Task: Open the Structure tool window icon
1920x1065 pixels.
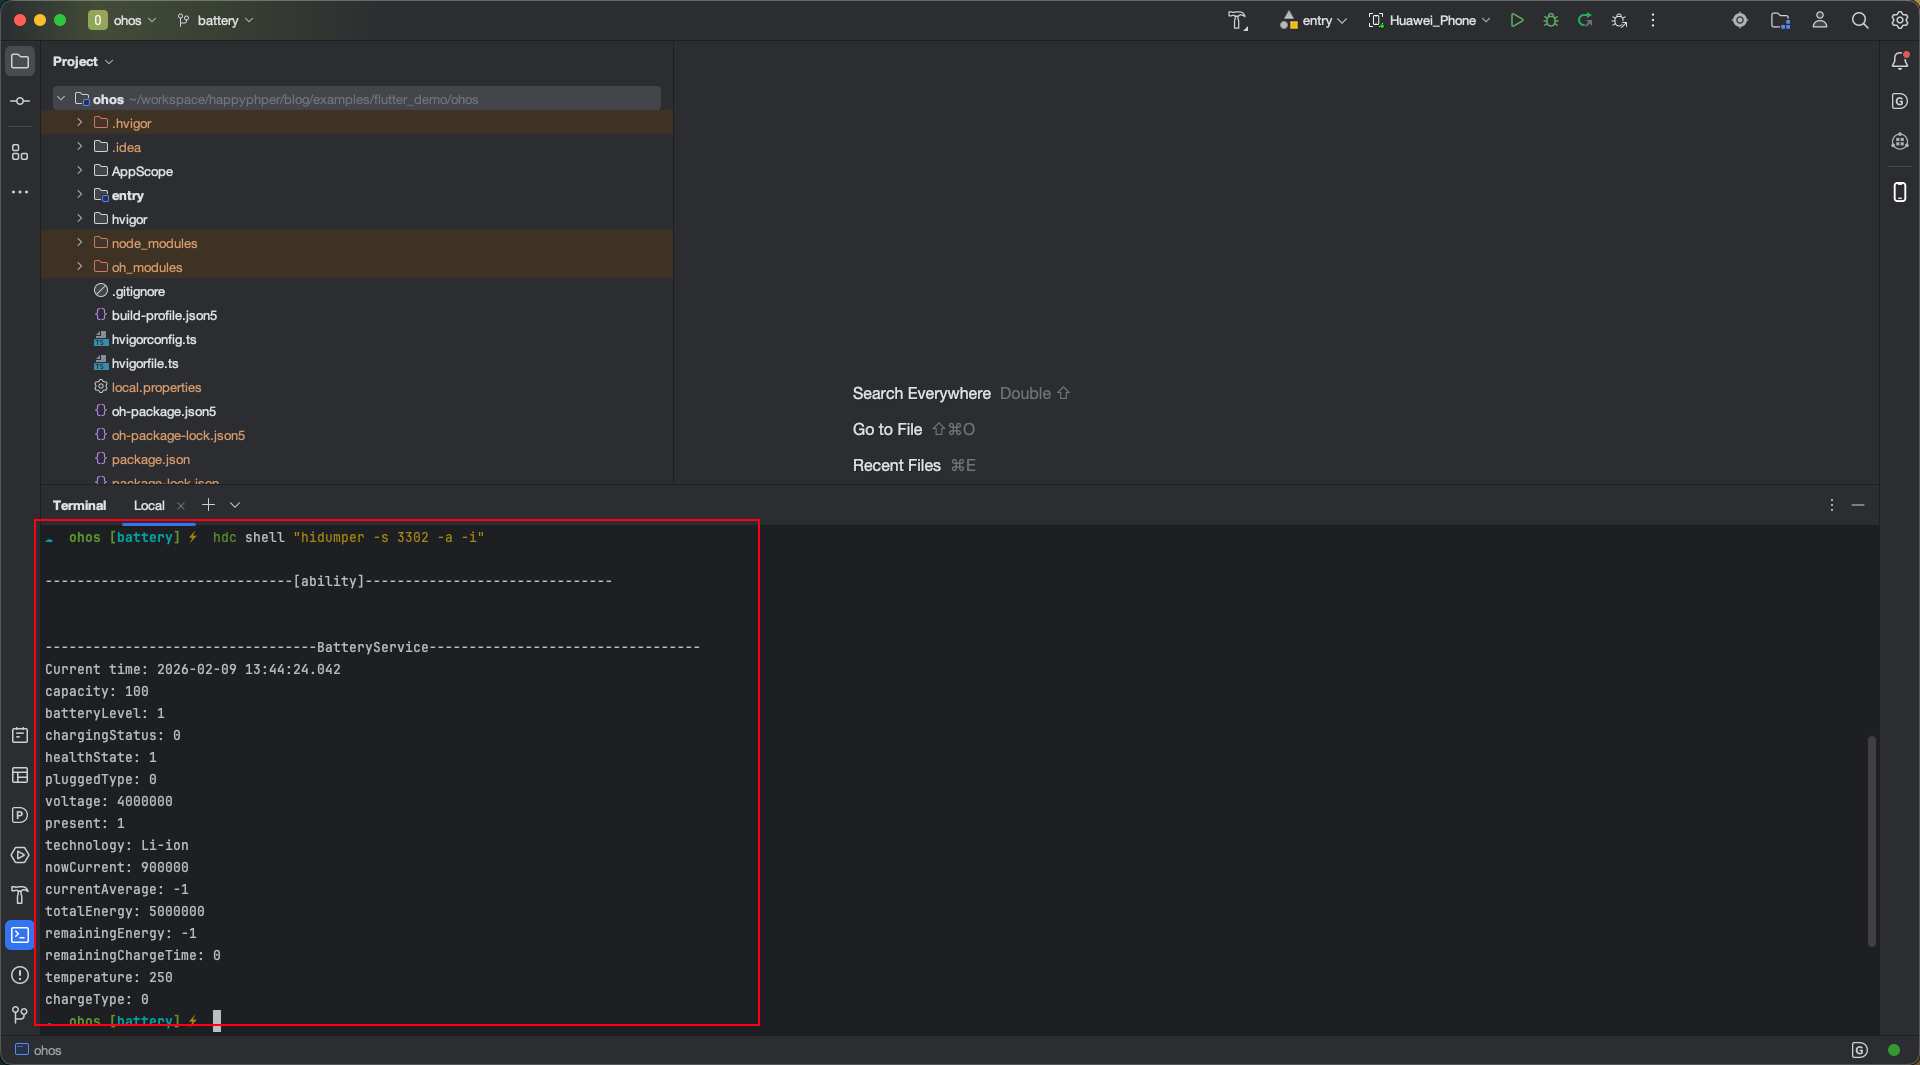Action: pos(20,152)
